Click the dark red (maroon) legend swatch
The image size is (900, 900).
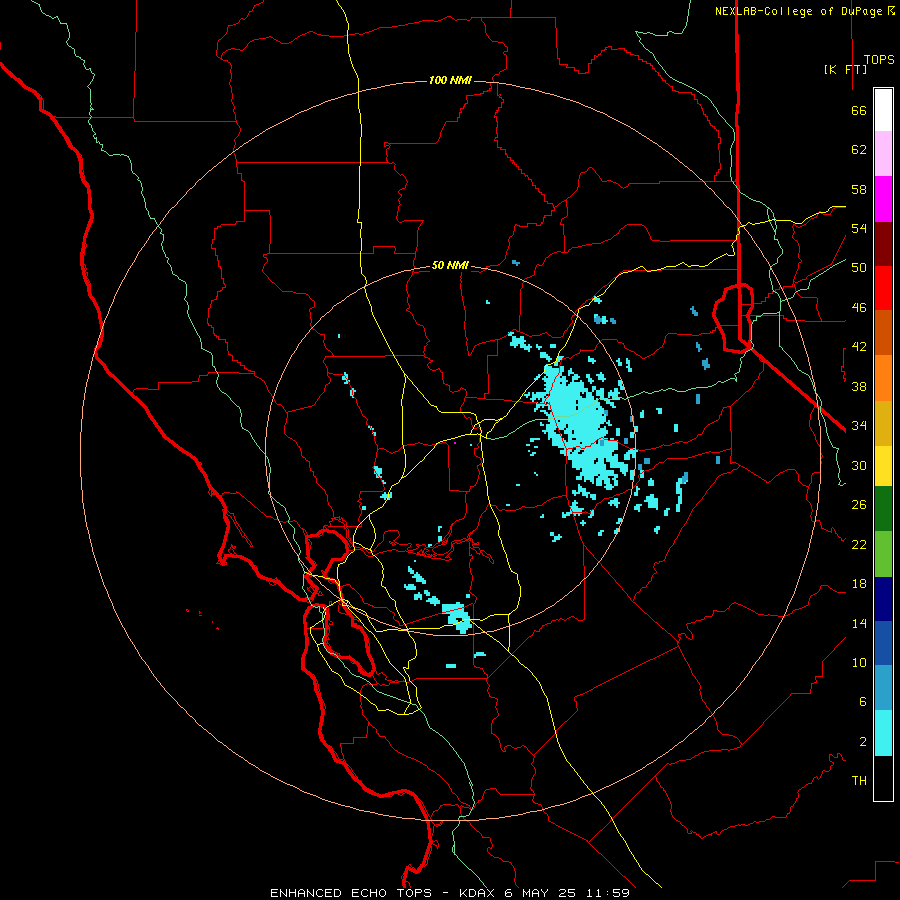pyautogui.click(x=883, y=244)
